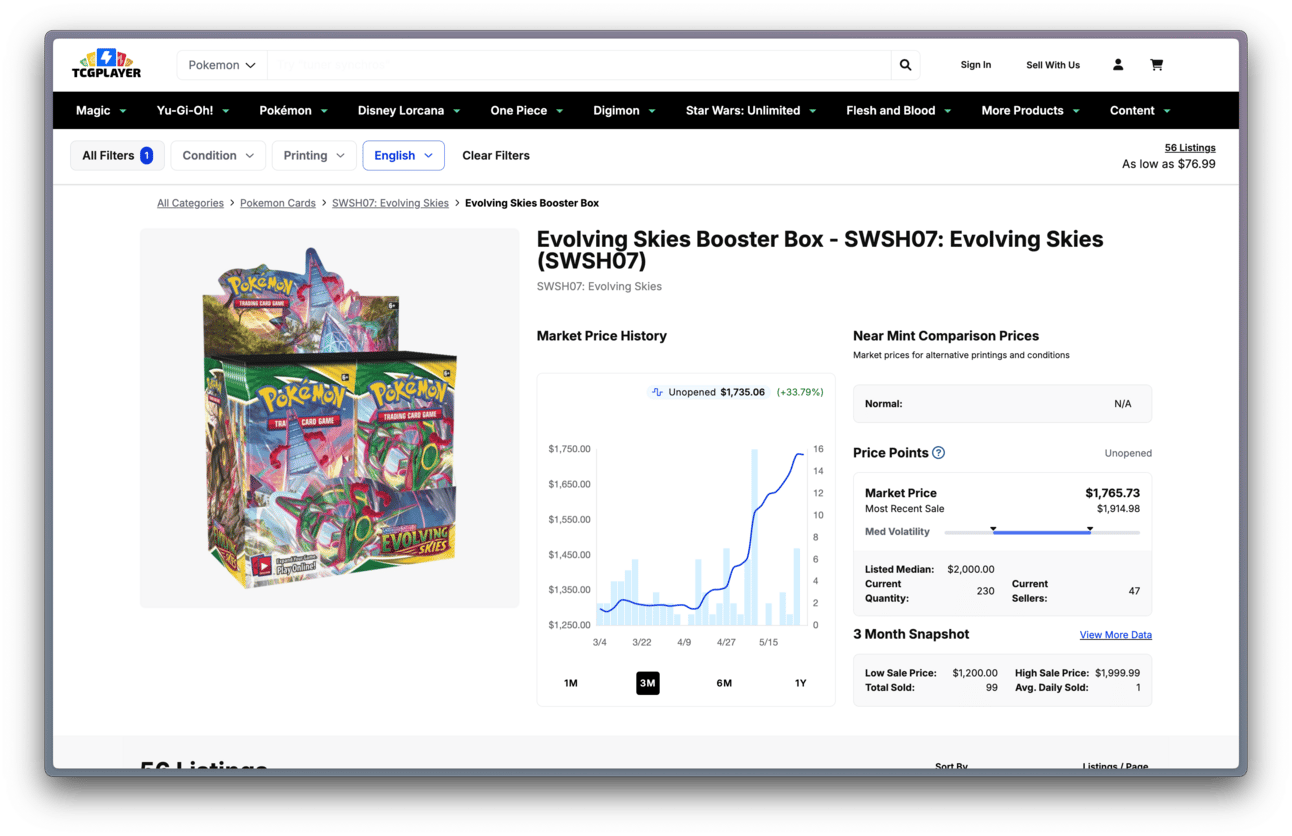Click the Sell With Us link

click(x=1053, y=65)
